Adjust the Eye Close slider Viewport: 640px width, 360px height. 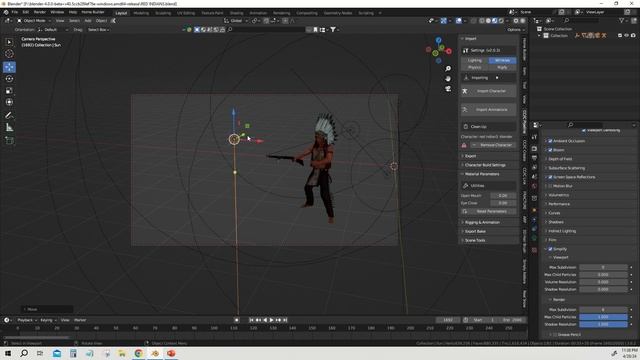[x=503, y=203]
